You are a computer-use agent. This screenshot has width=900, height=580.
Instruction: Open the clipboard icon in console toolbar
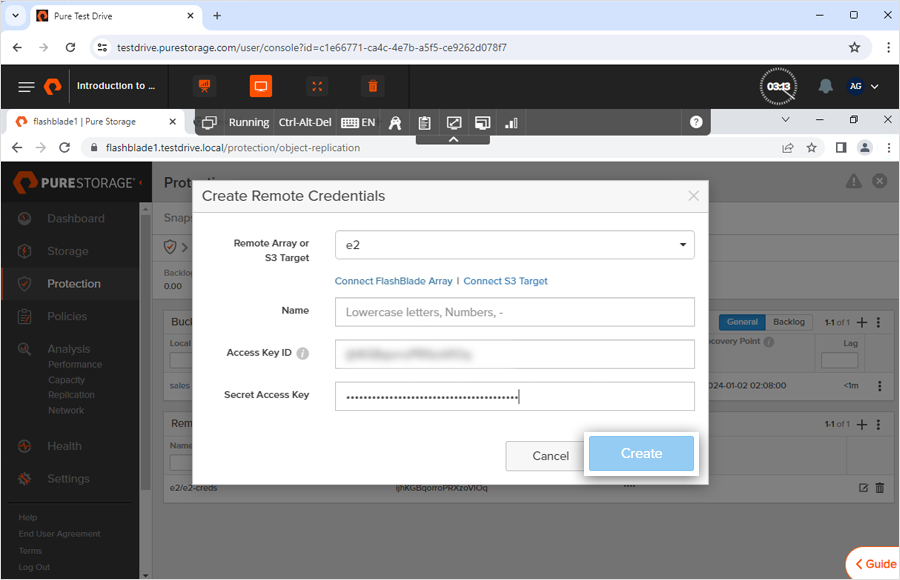425,122
